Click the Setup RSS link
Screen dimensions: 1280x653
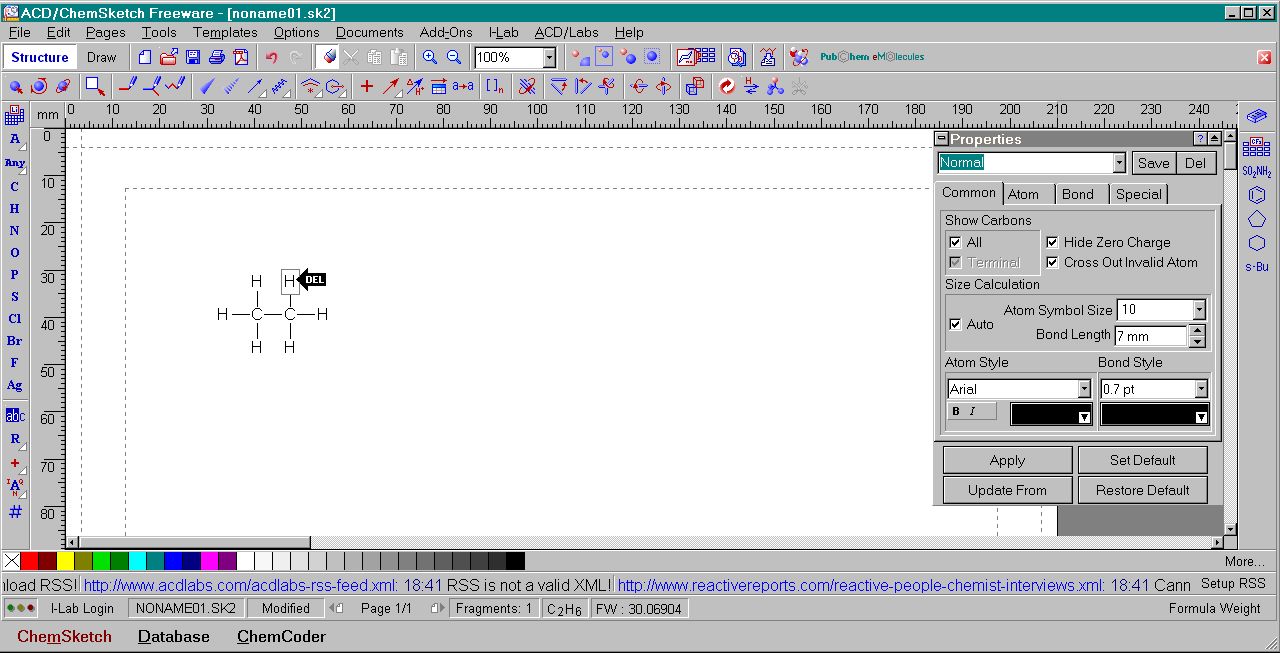[x=1233, y=583]
